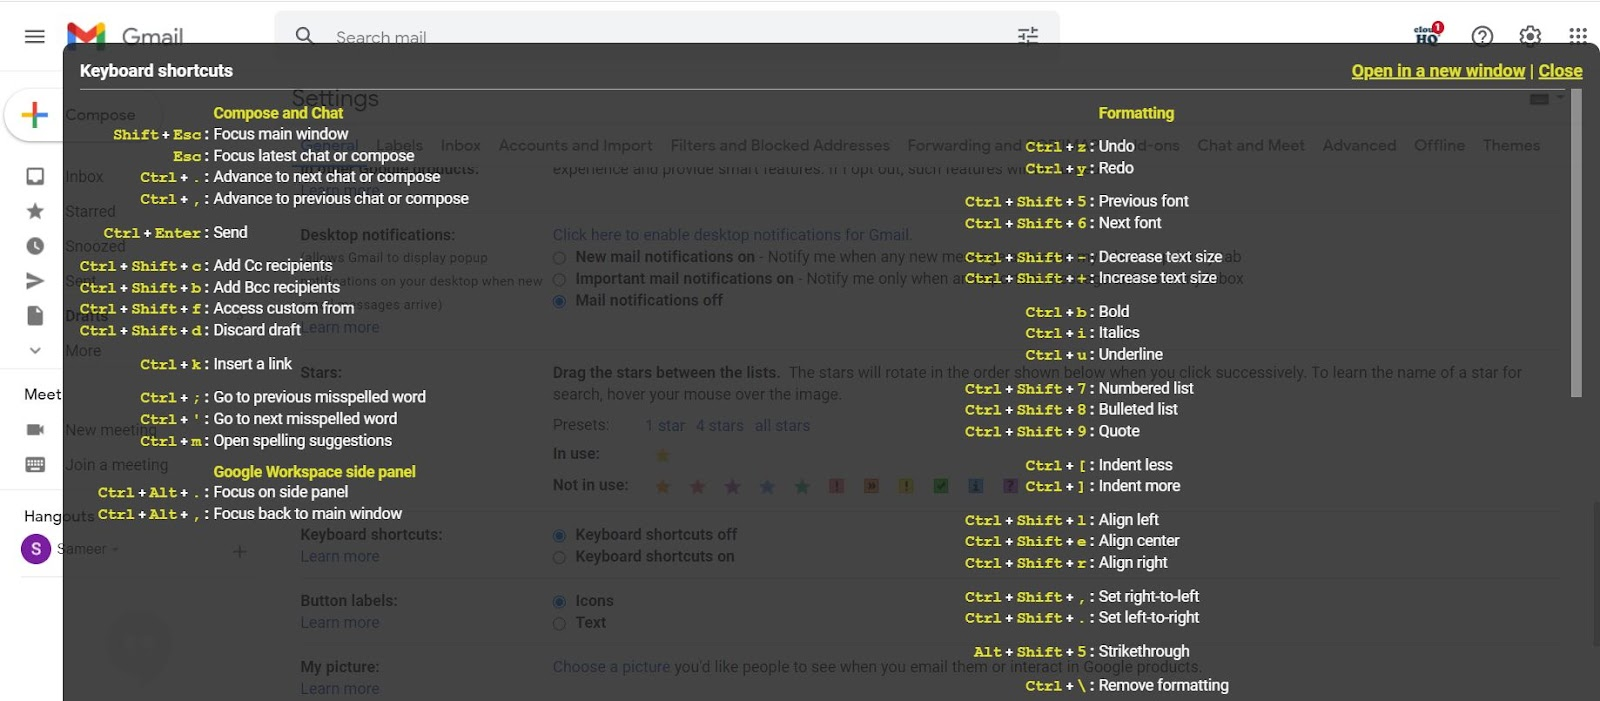Open Inbox from the sidebar icon
This screenshot has width=1600, height=701.
click(35, 176)
